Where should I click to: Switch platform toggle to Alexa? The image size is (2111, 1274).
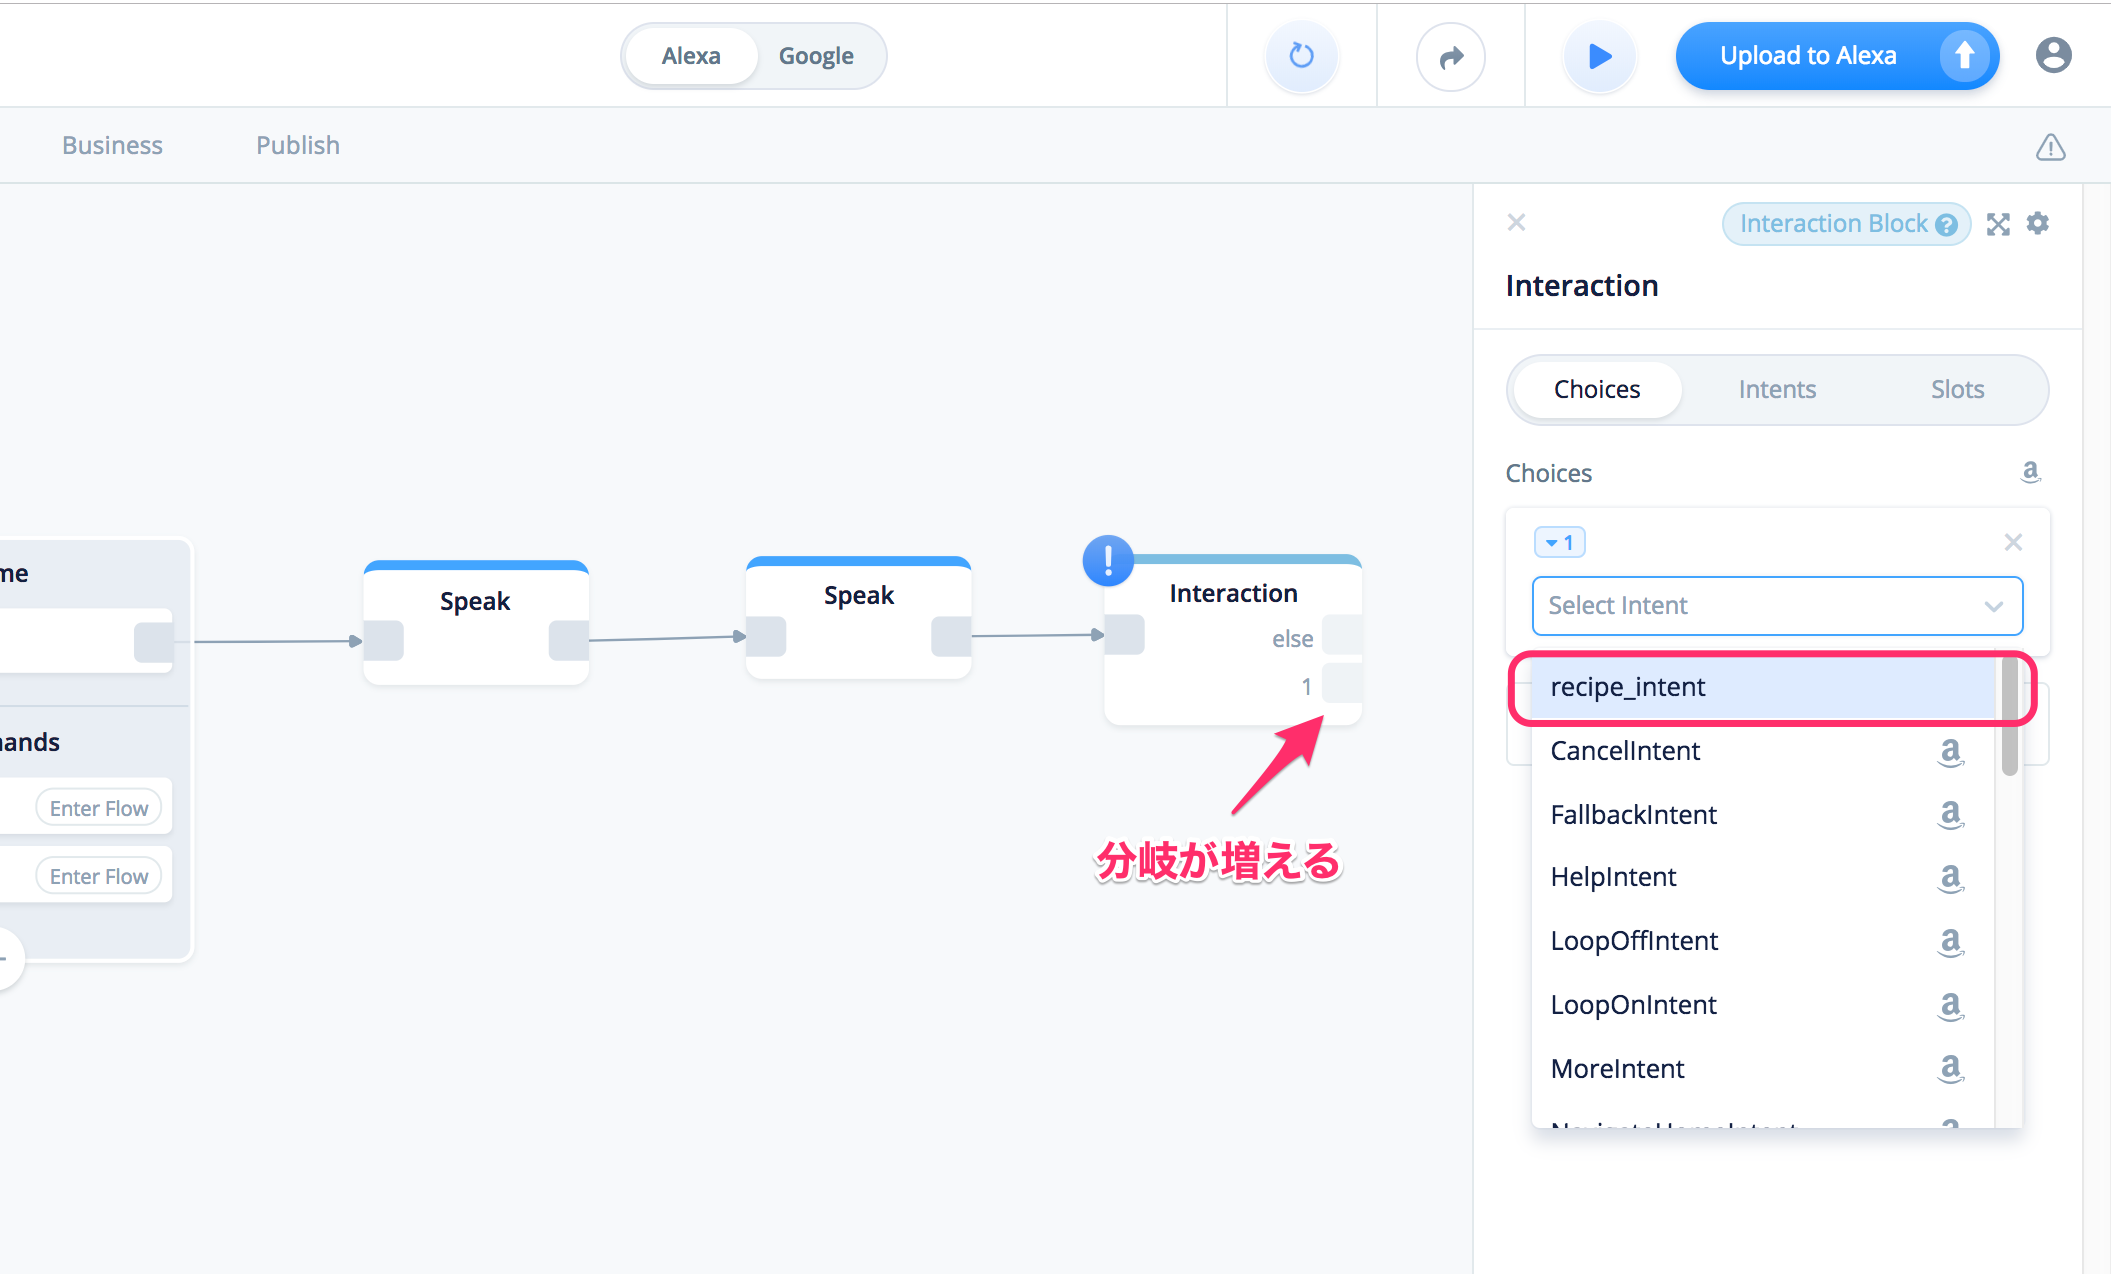click(690, 56)
